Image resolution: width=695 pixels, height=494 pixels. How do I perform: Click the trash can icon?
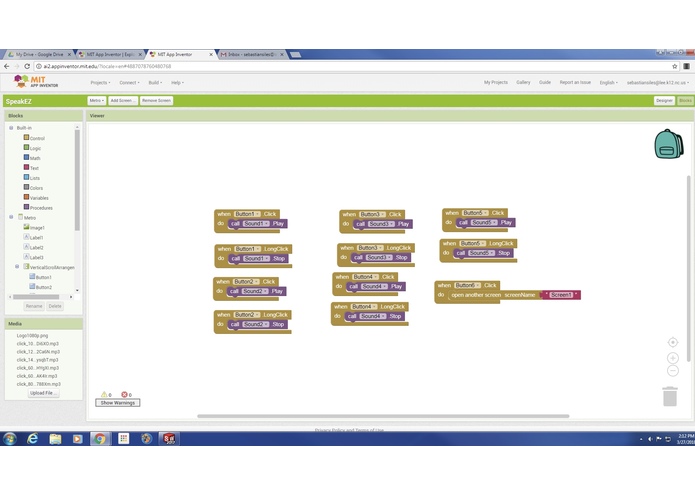pos(670,396)
